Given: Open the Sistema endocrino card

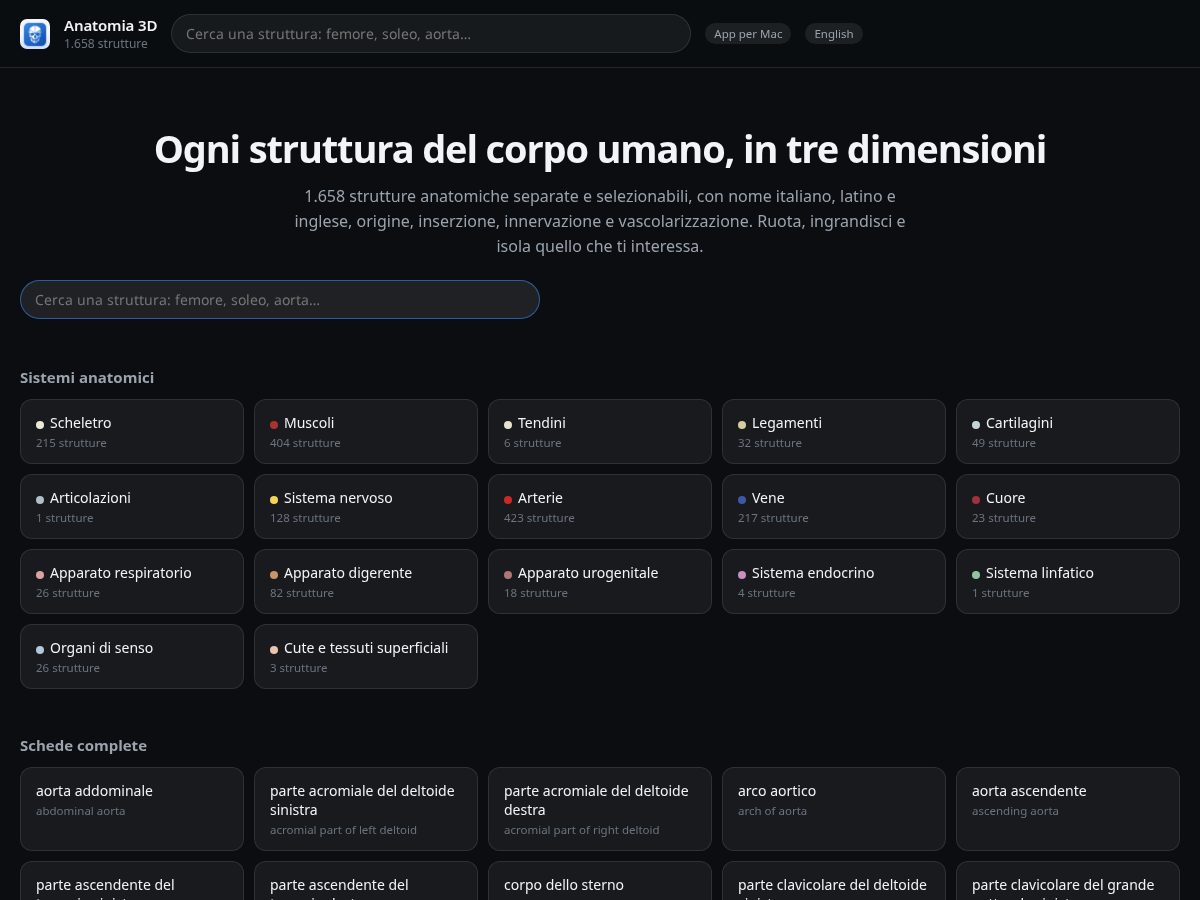Looking at the screenshot, I should click(834, 582).
